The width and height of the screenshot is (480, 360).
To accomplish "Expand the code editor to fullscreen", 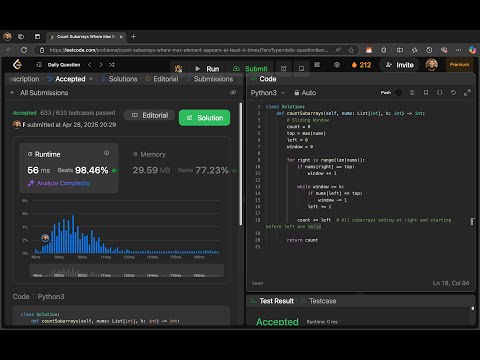I will (467, 93).
